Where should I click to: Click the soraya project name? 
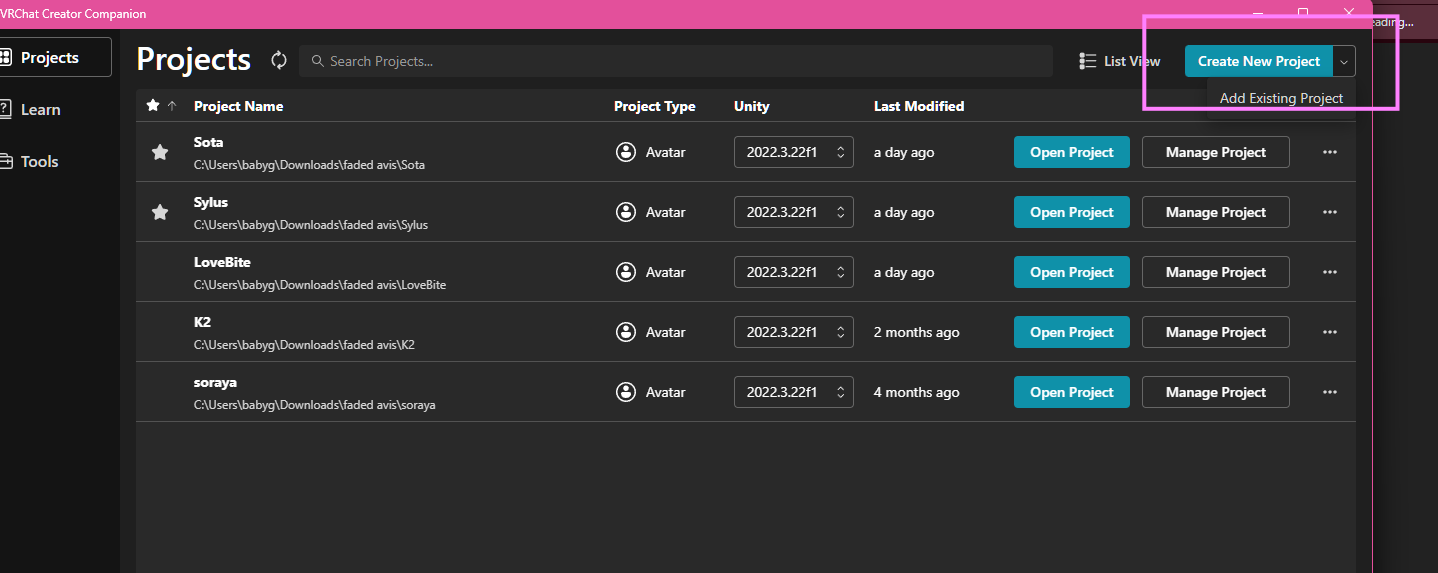(x=215, y=383)
